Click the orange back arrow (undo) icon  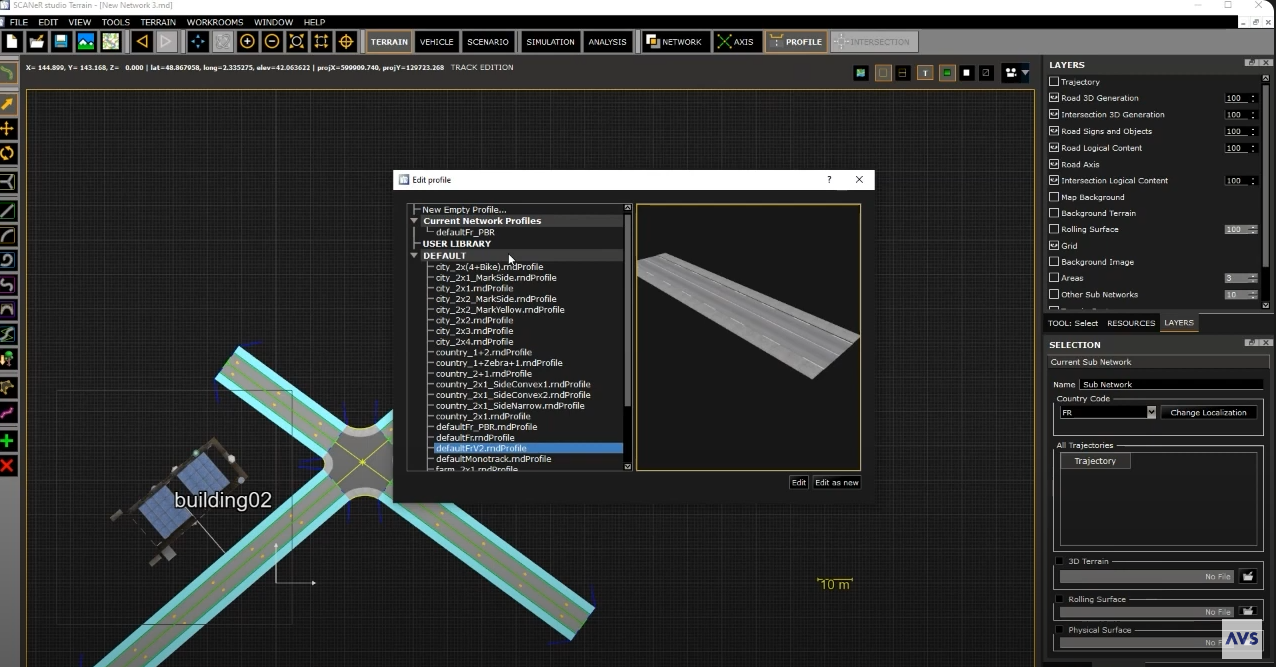point(142,41)
